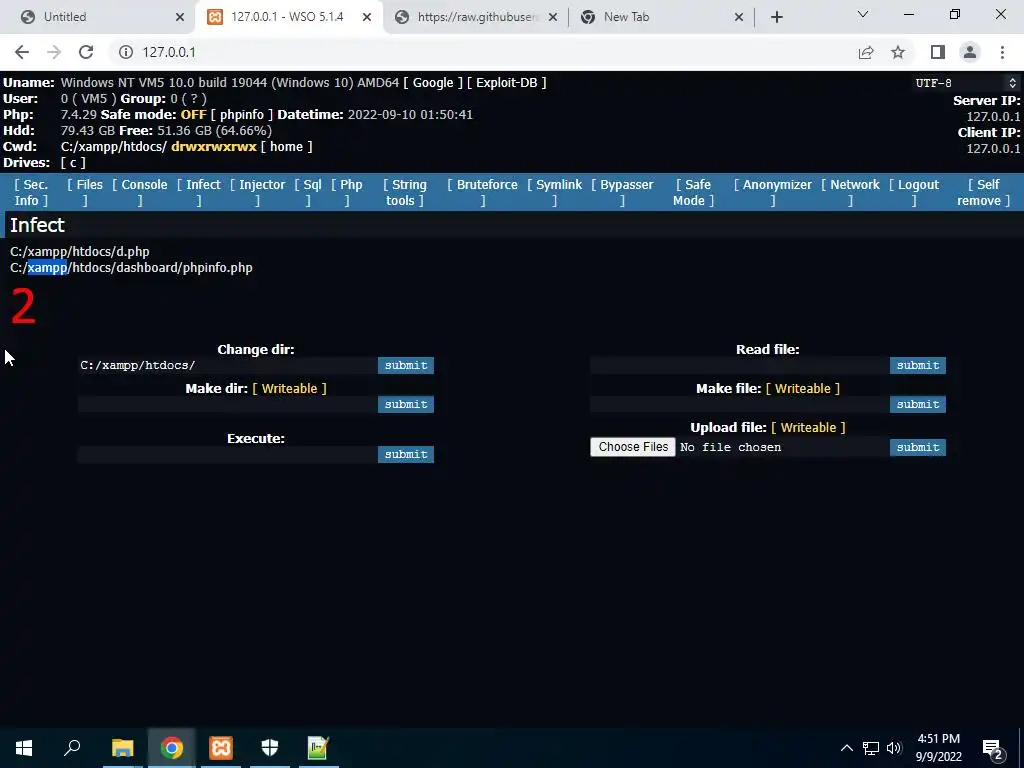1024x768 pixels.
Task: Go back using the browser back arrow
Action: tap(22, 52)
